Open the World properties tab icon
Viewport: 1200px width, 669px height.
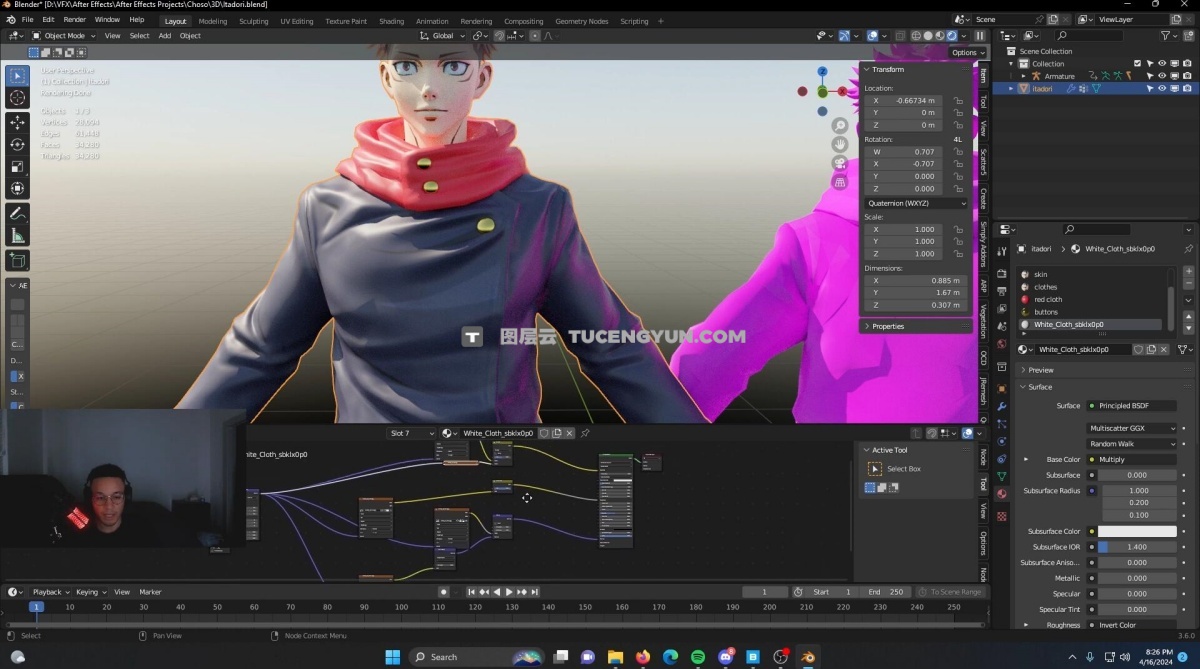point(1002,346)
